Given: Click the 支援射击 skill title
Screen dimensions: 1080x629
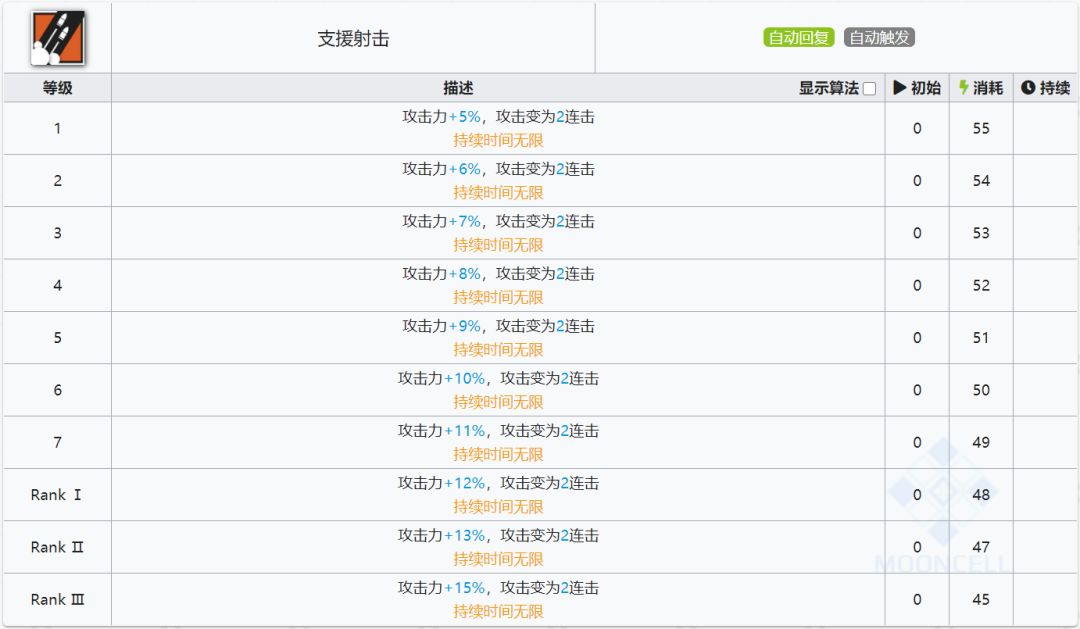Looking at the screenshot, I should 353,39.
